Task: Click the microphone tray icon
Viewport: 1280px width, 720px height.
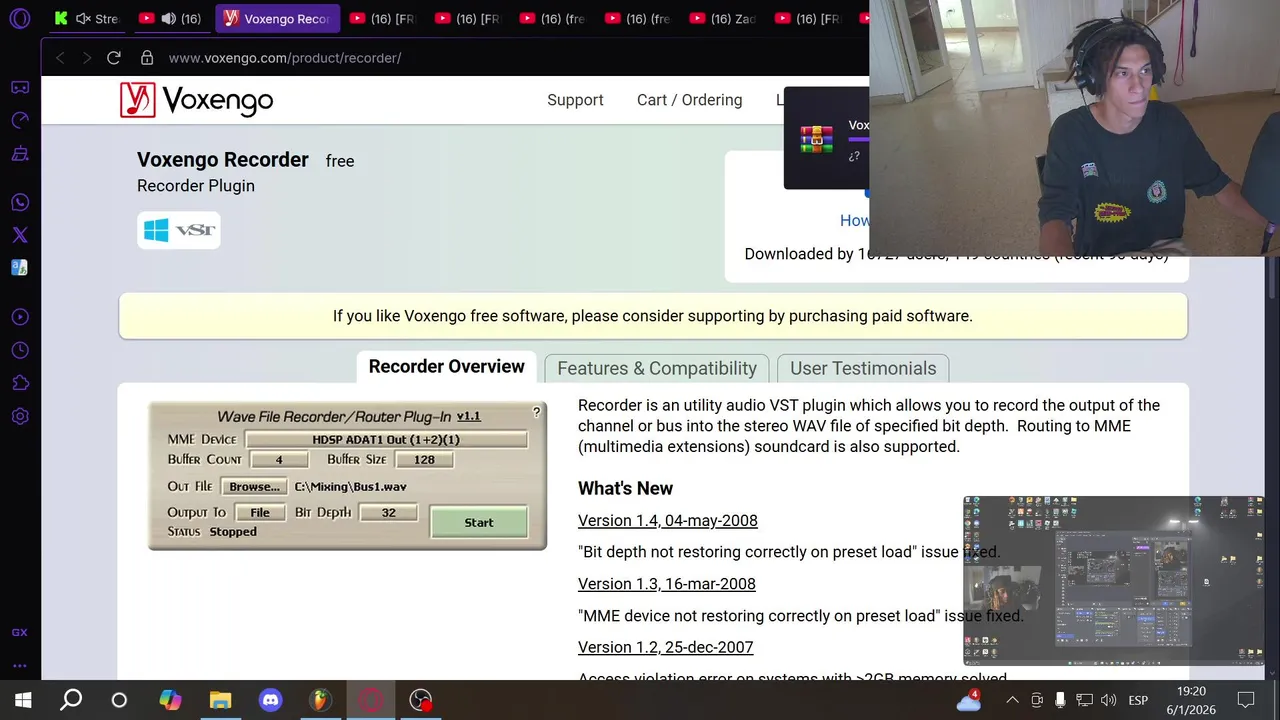Action: tap(1060, 700)
